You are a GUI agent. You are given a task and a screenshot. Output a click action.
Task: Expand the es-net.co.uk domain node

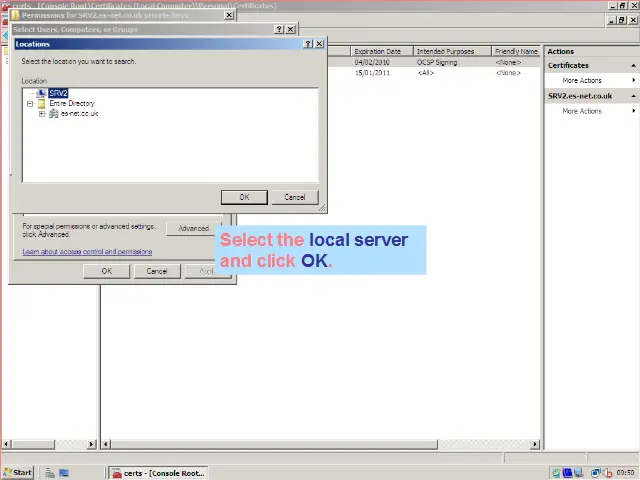point(41,113)
